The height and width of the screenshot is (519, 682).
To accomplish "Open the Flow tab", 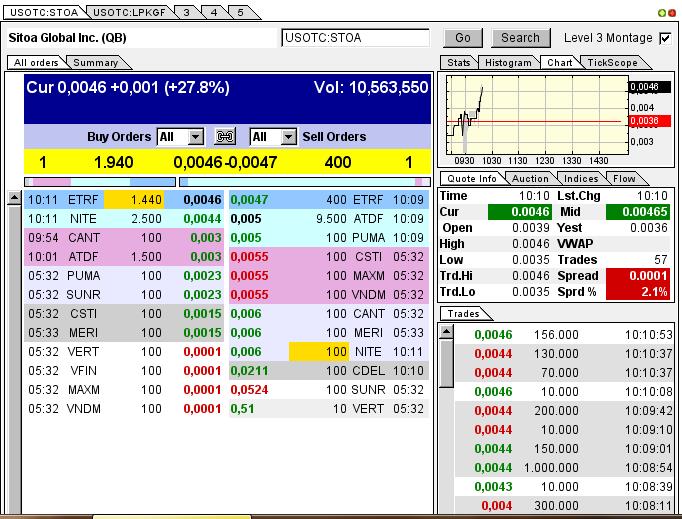I will tap(623, 178).
